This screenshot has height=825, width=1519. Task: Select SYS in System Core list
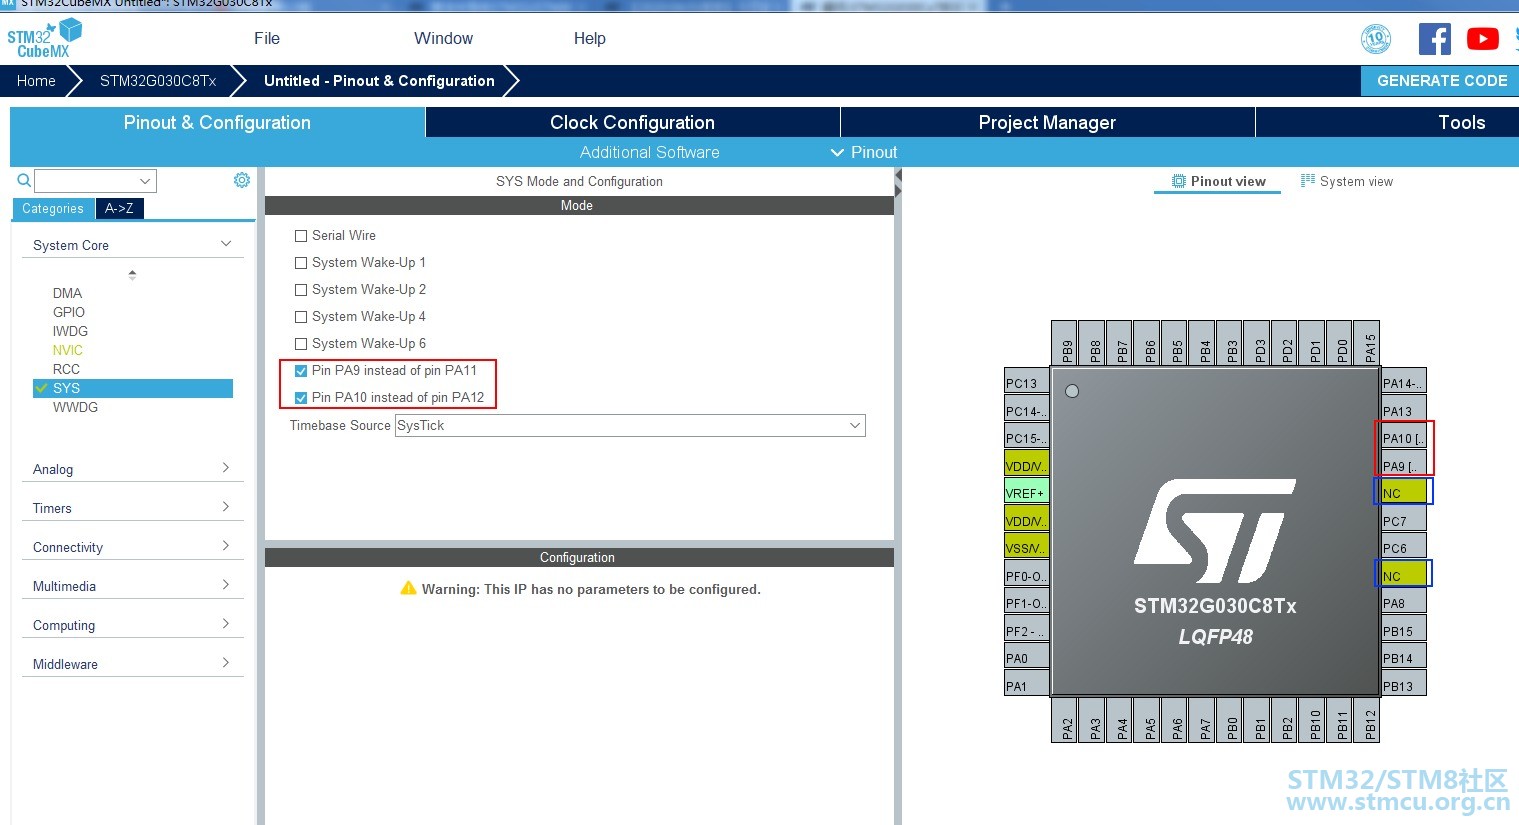coord(133,388)
